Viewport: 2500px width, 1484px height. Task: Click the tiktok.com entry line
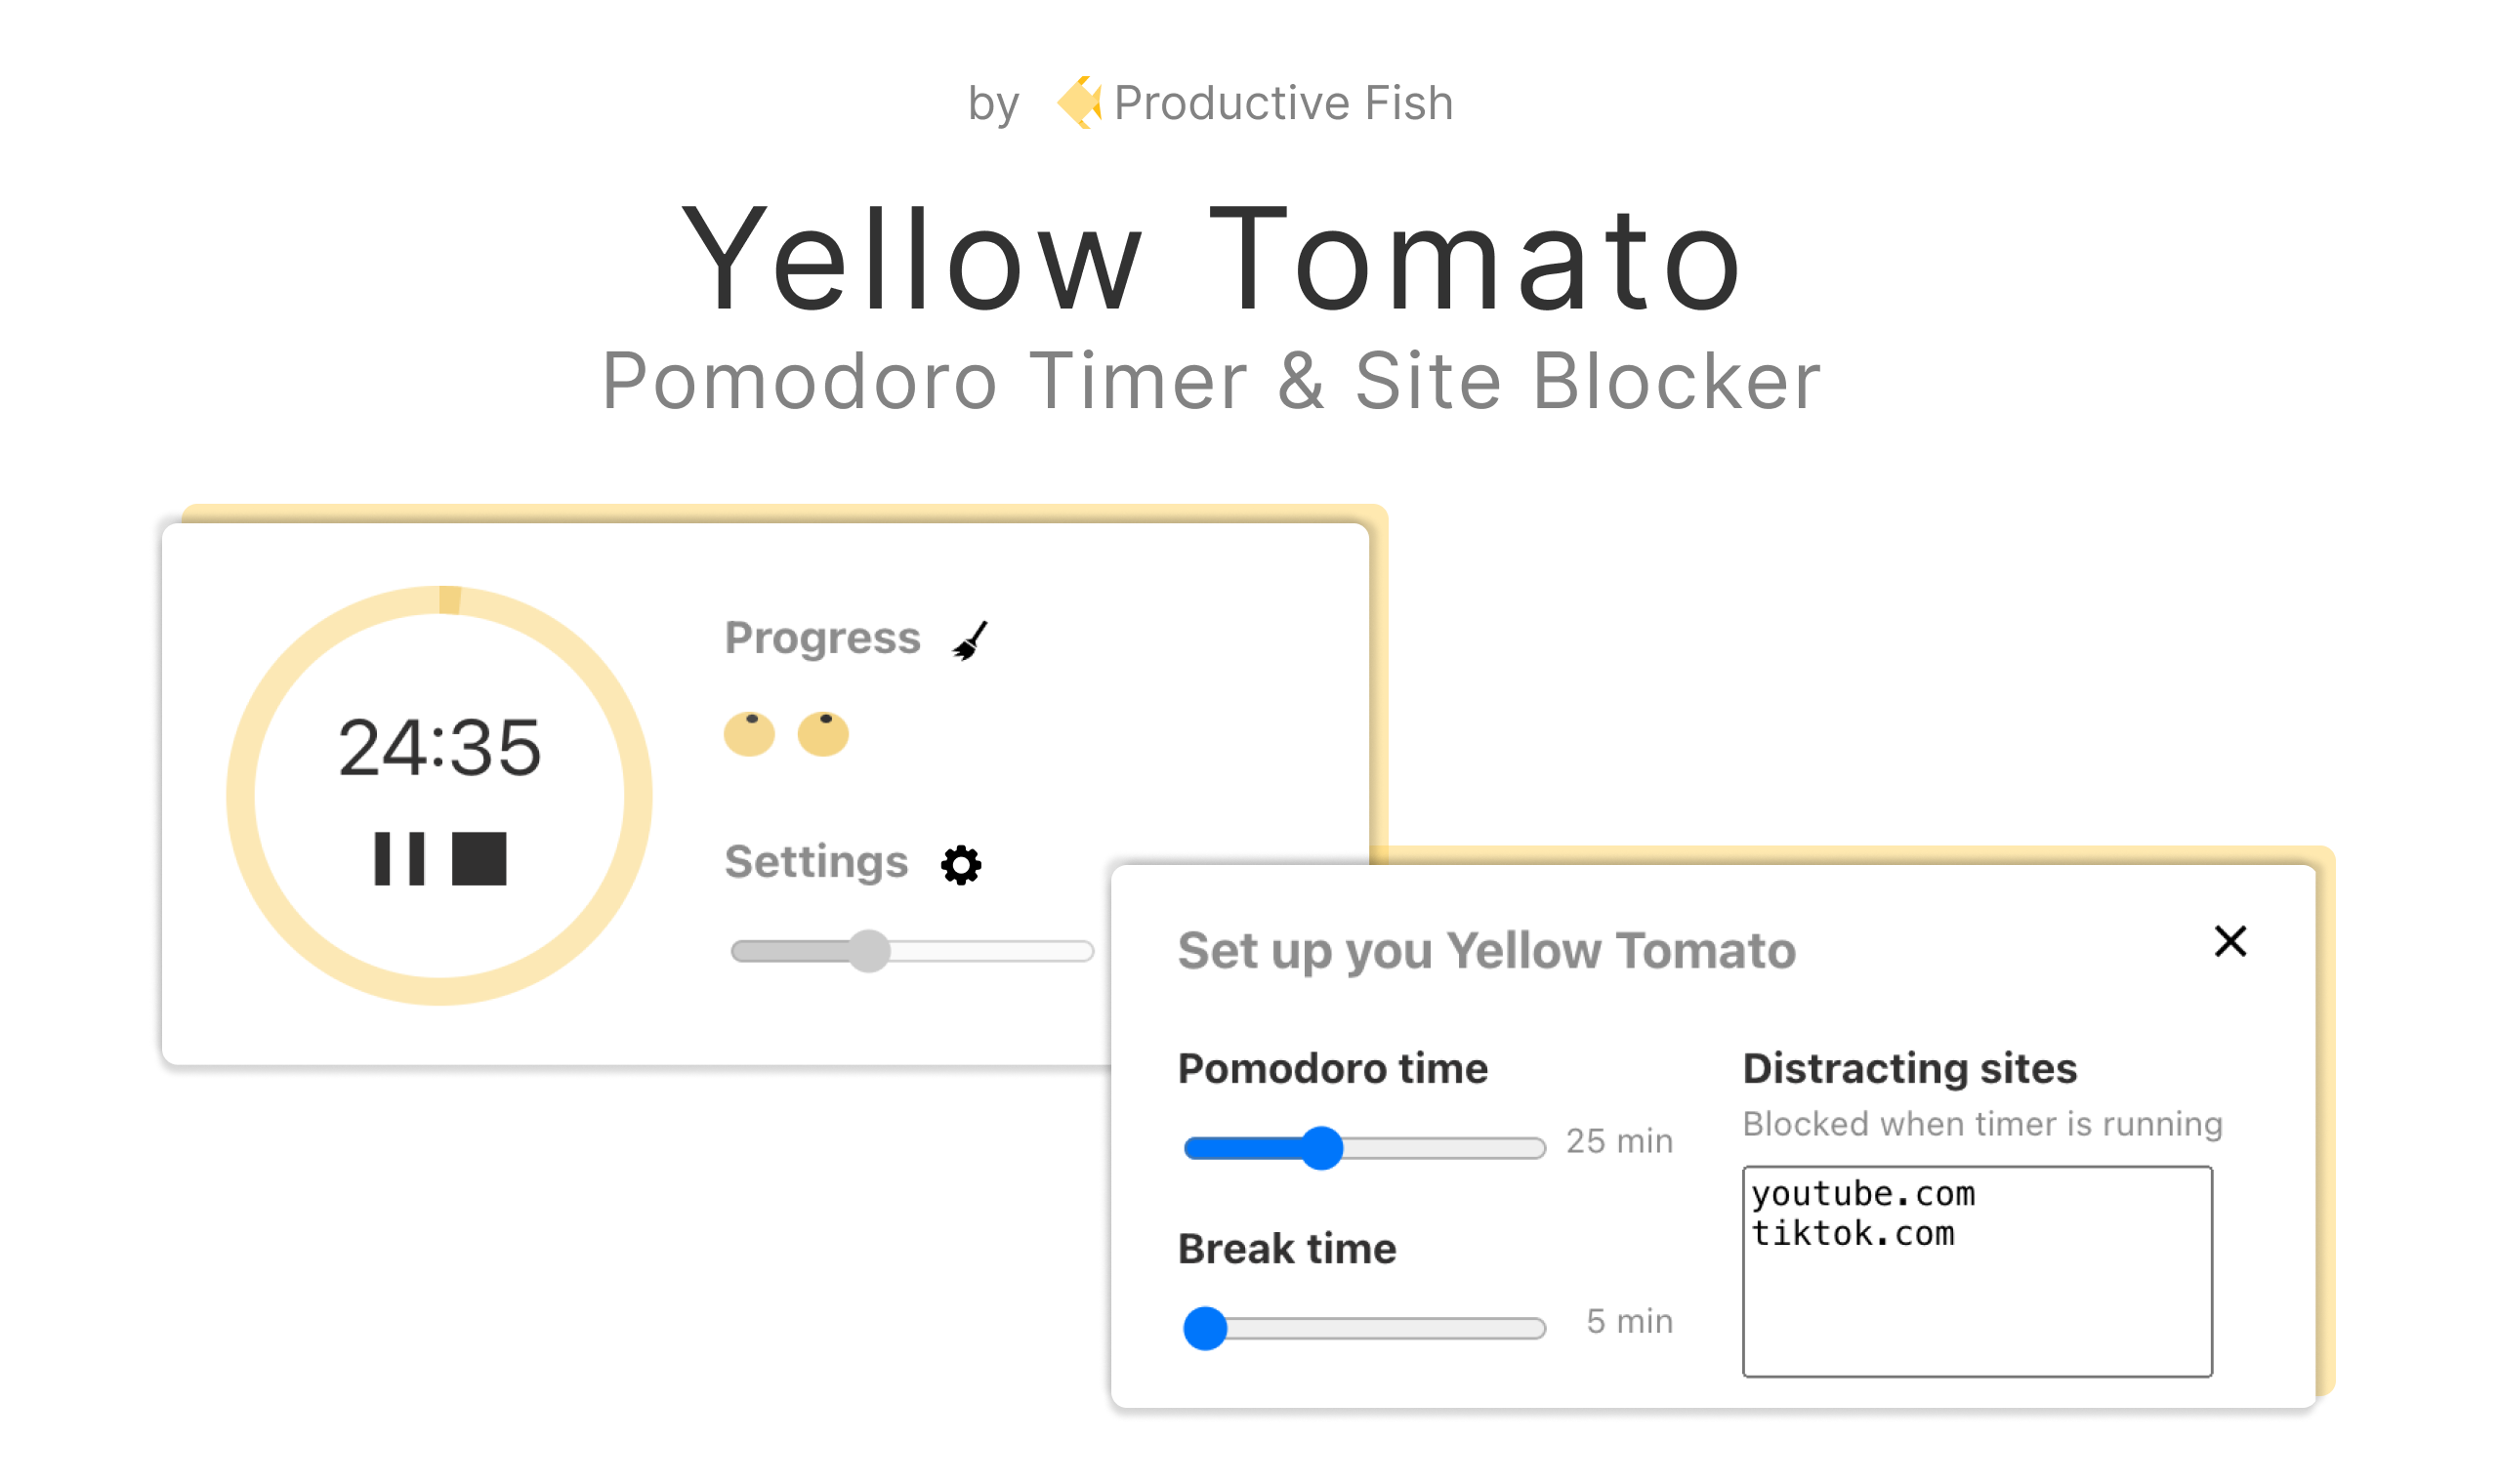(1852, 1233)
